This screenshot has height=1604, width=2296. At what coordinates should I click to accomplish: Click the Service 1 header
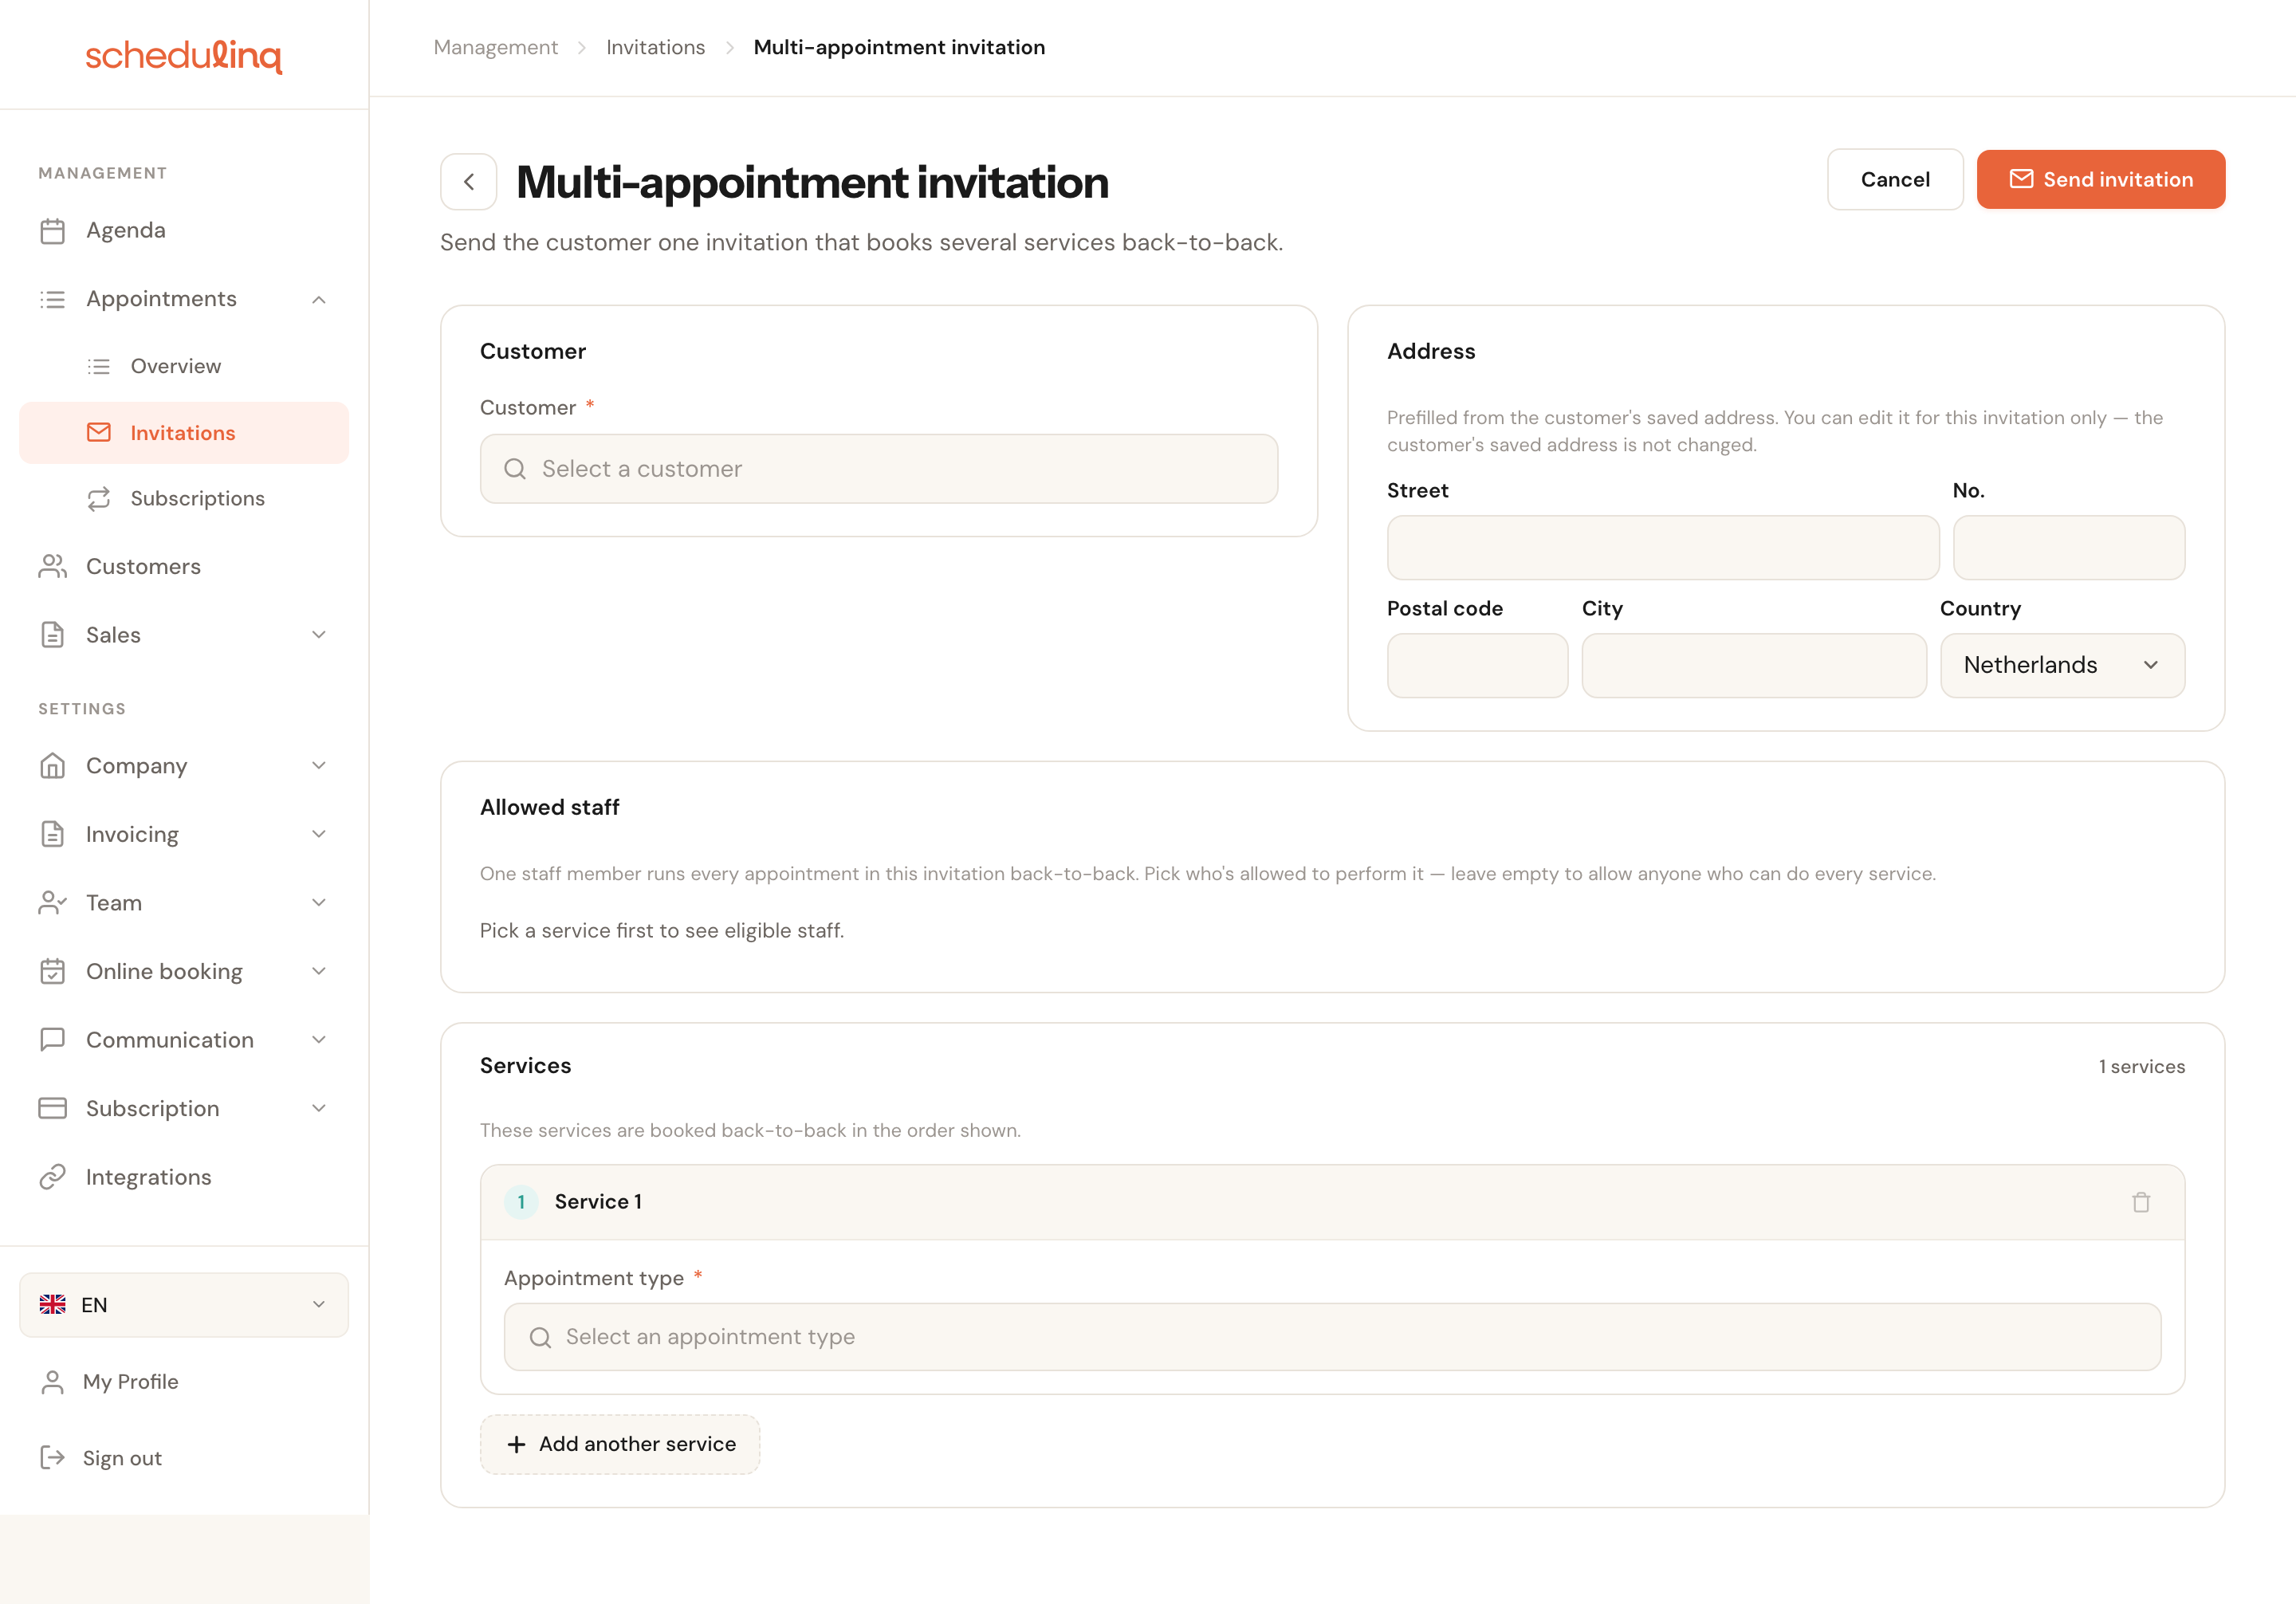[1332, 1202]
